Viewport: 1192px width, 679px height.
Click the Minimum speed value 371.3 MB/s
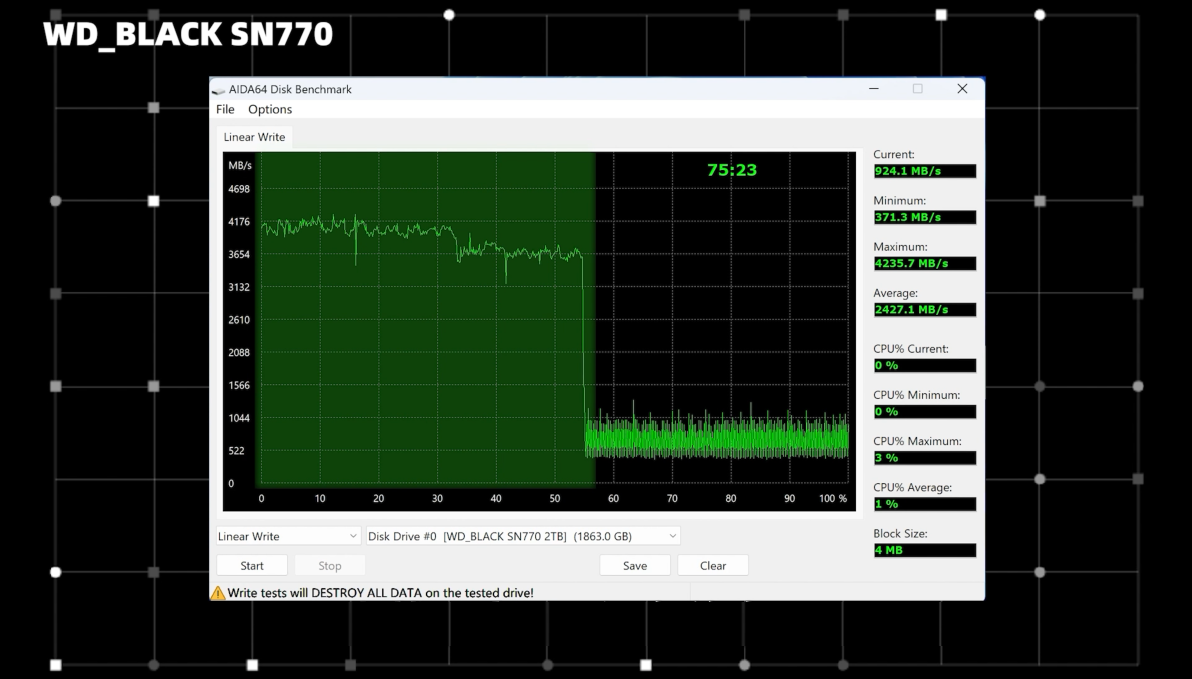coord(923,217)
